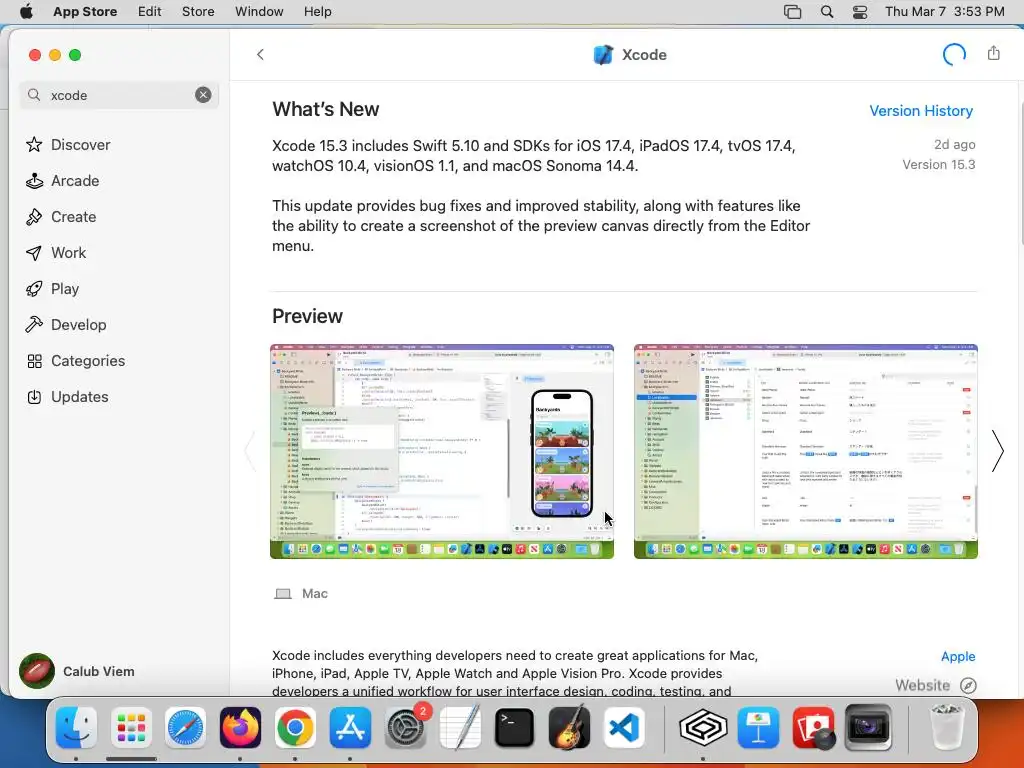Open the Apple menu
This screenshot has height=768, width=1024.
[26, 12]
